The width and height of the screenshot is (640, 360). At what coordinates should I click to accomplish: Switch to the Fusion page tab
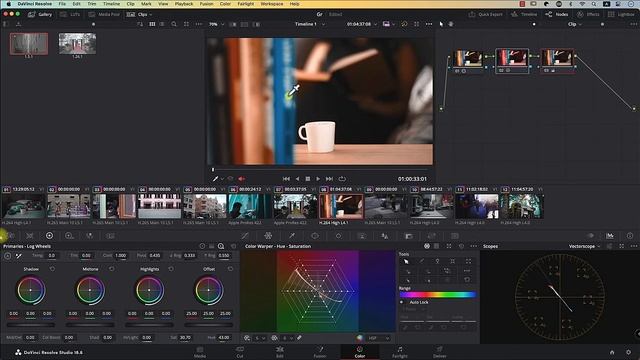(320, 352)
